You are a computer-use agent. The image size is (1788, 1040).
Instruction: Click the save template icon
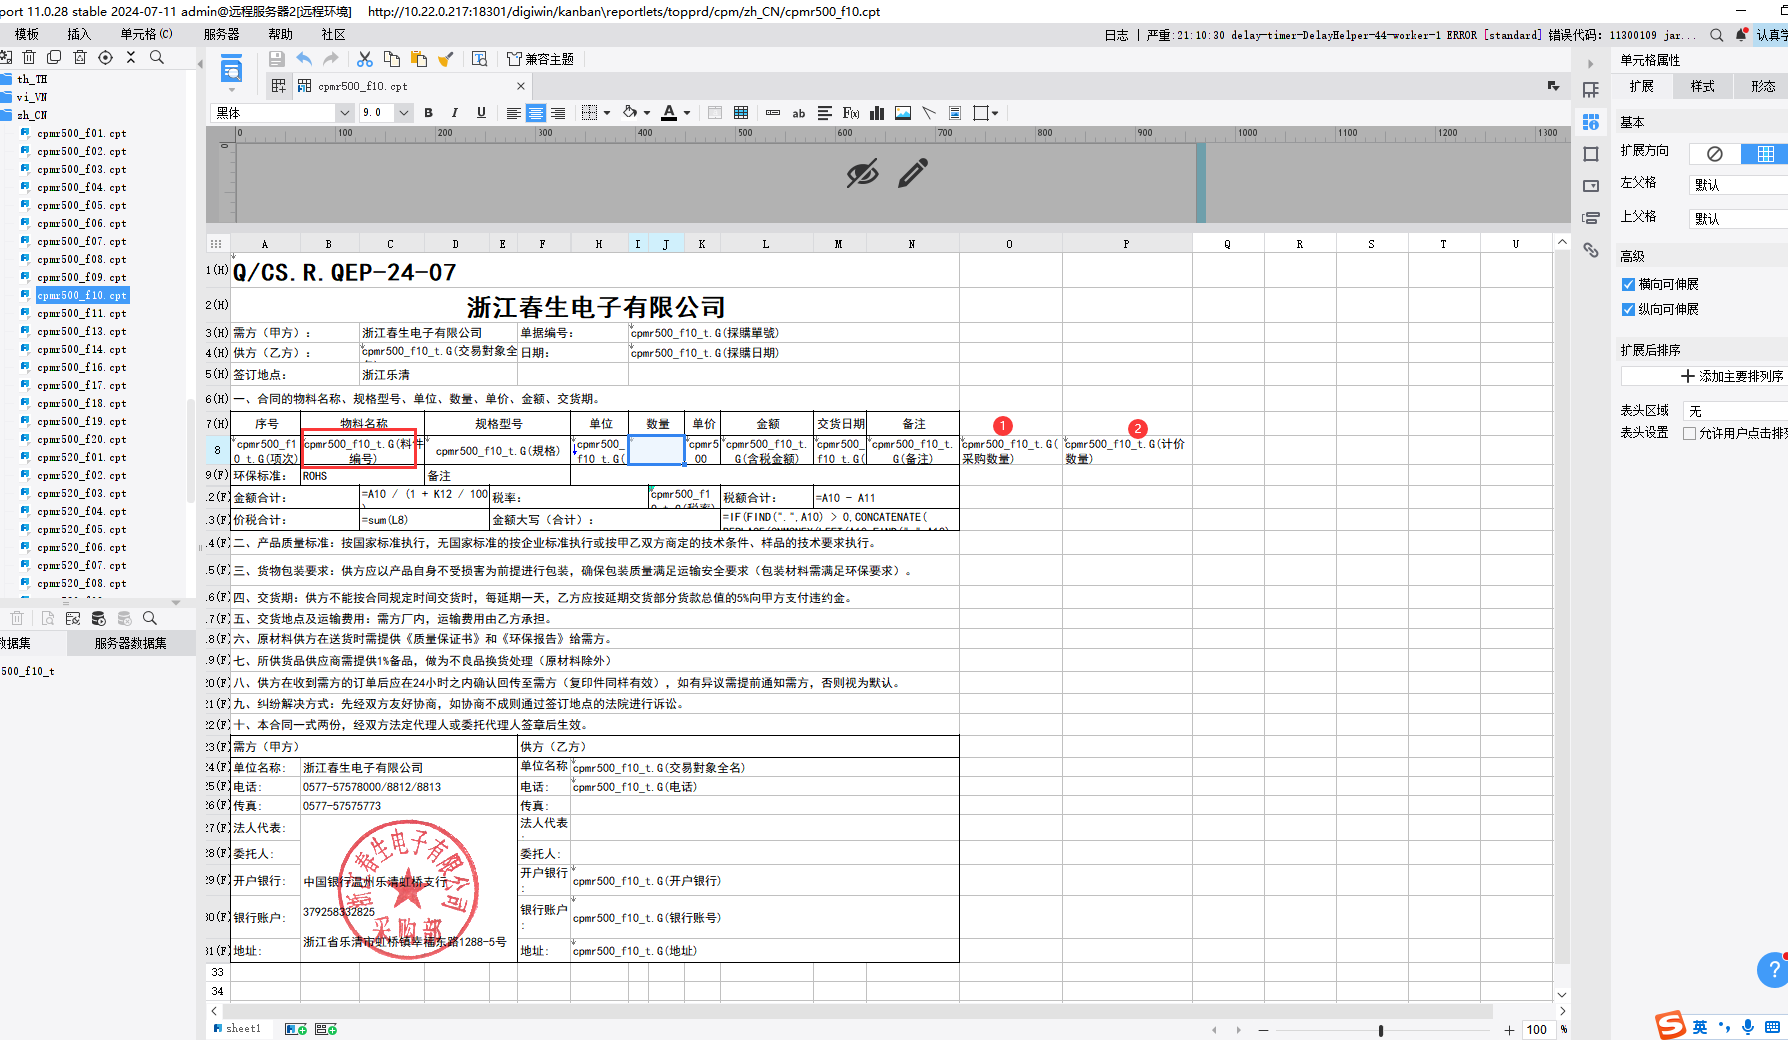pos(277,59)
